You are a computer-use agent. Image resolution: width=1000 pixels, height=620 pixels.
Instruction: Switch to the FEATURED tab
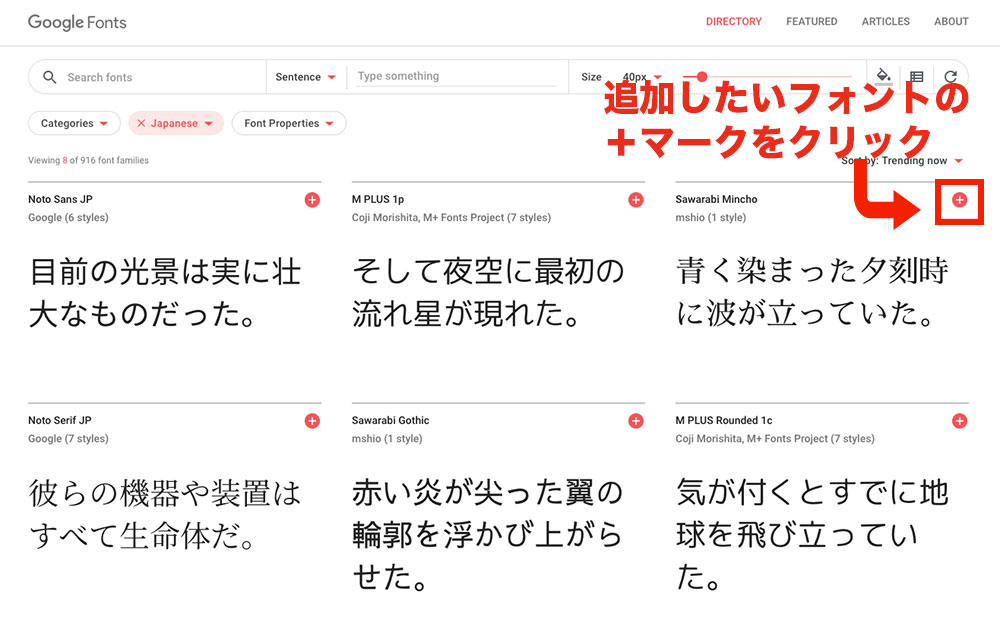(x=811, y=21)
